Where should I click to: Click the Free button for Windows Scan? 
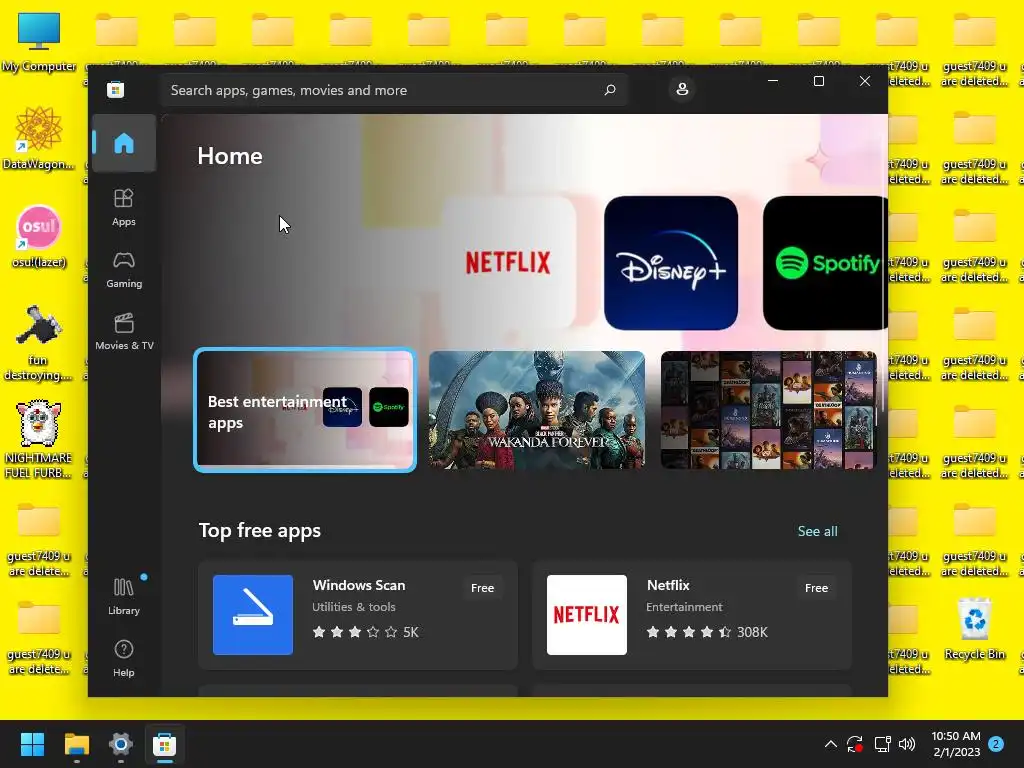pos(483,588)
